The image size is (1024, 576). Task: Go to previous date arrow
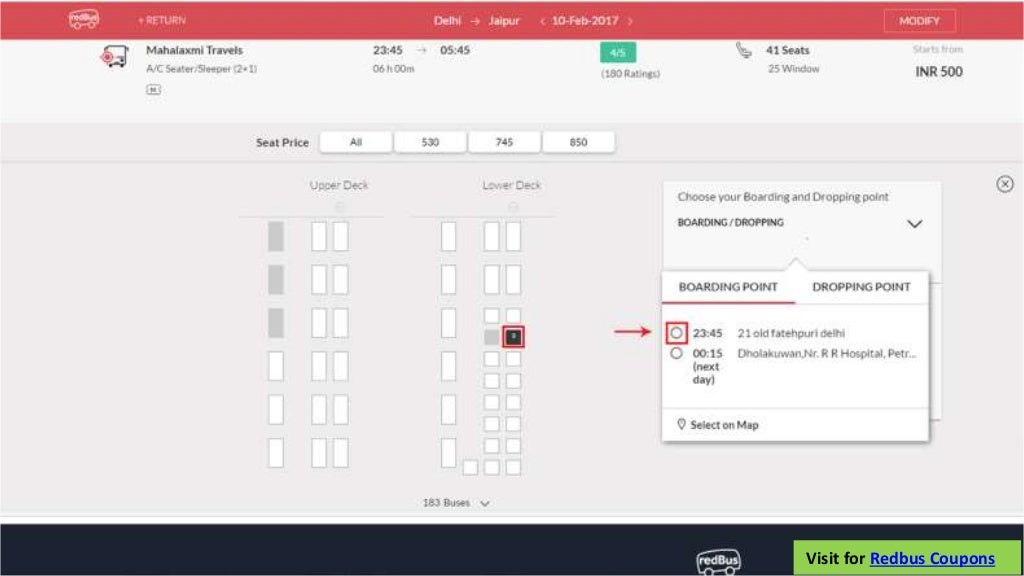[542, 21]
